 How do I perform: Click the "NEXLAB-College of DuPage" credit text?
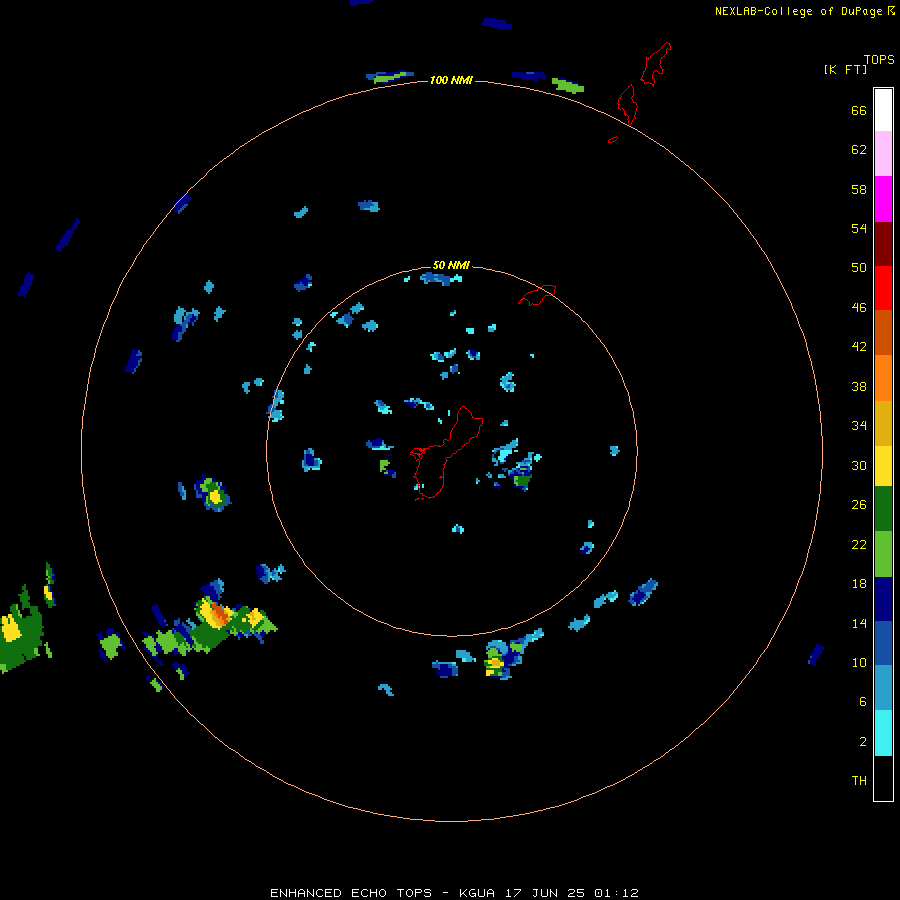[x=799, y=11]
